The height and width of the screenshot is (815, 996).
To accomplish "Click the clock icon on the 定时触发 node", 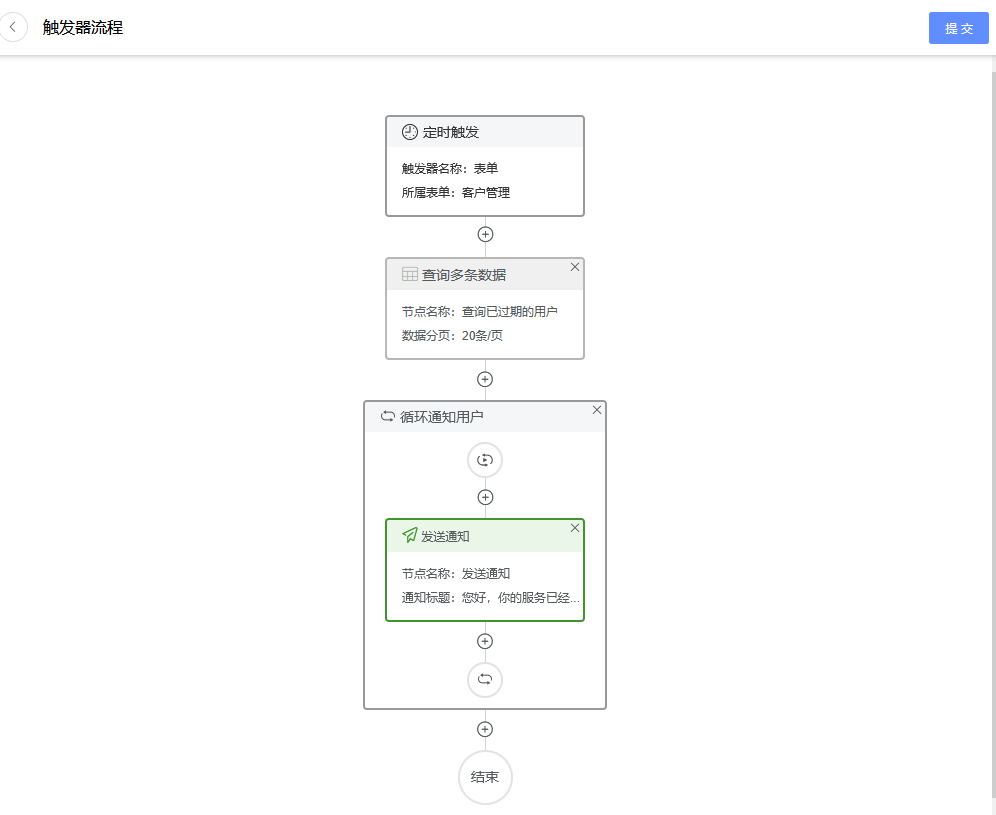I will point(409,131).
